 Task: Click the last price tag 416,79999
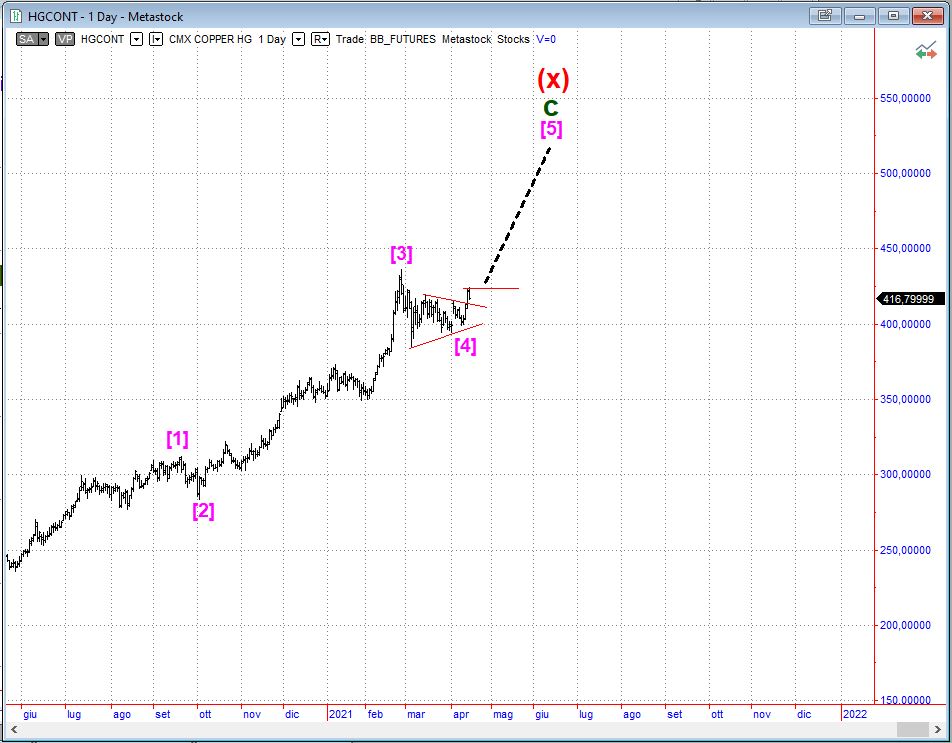pos(911,299)
